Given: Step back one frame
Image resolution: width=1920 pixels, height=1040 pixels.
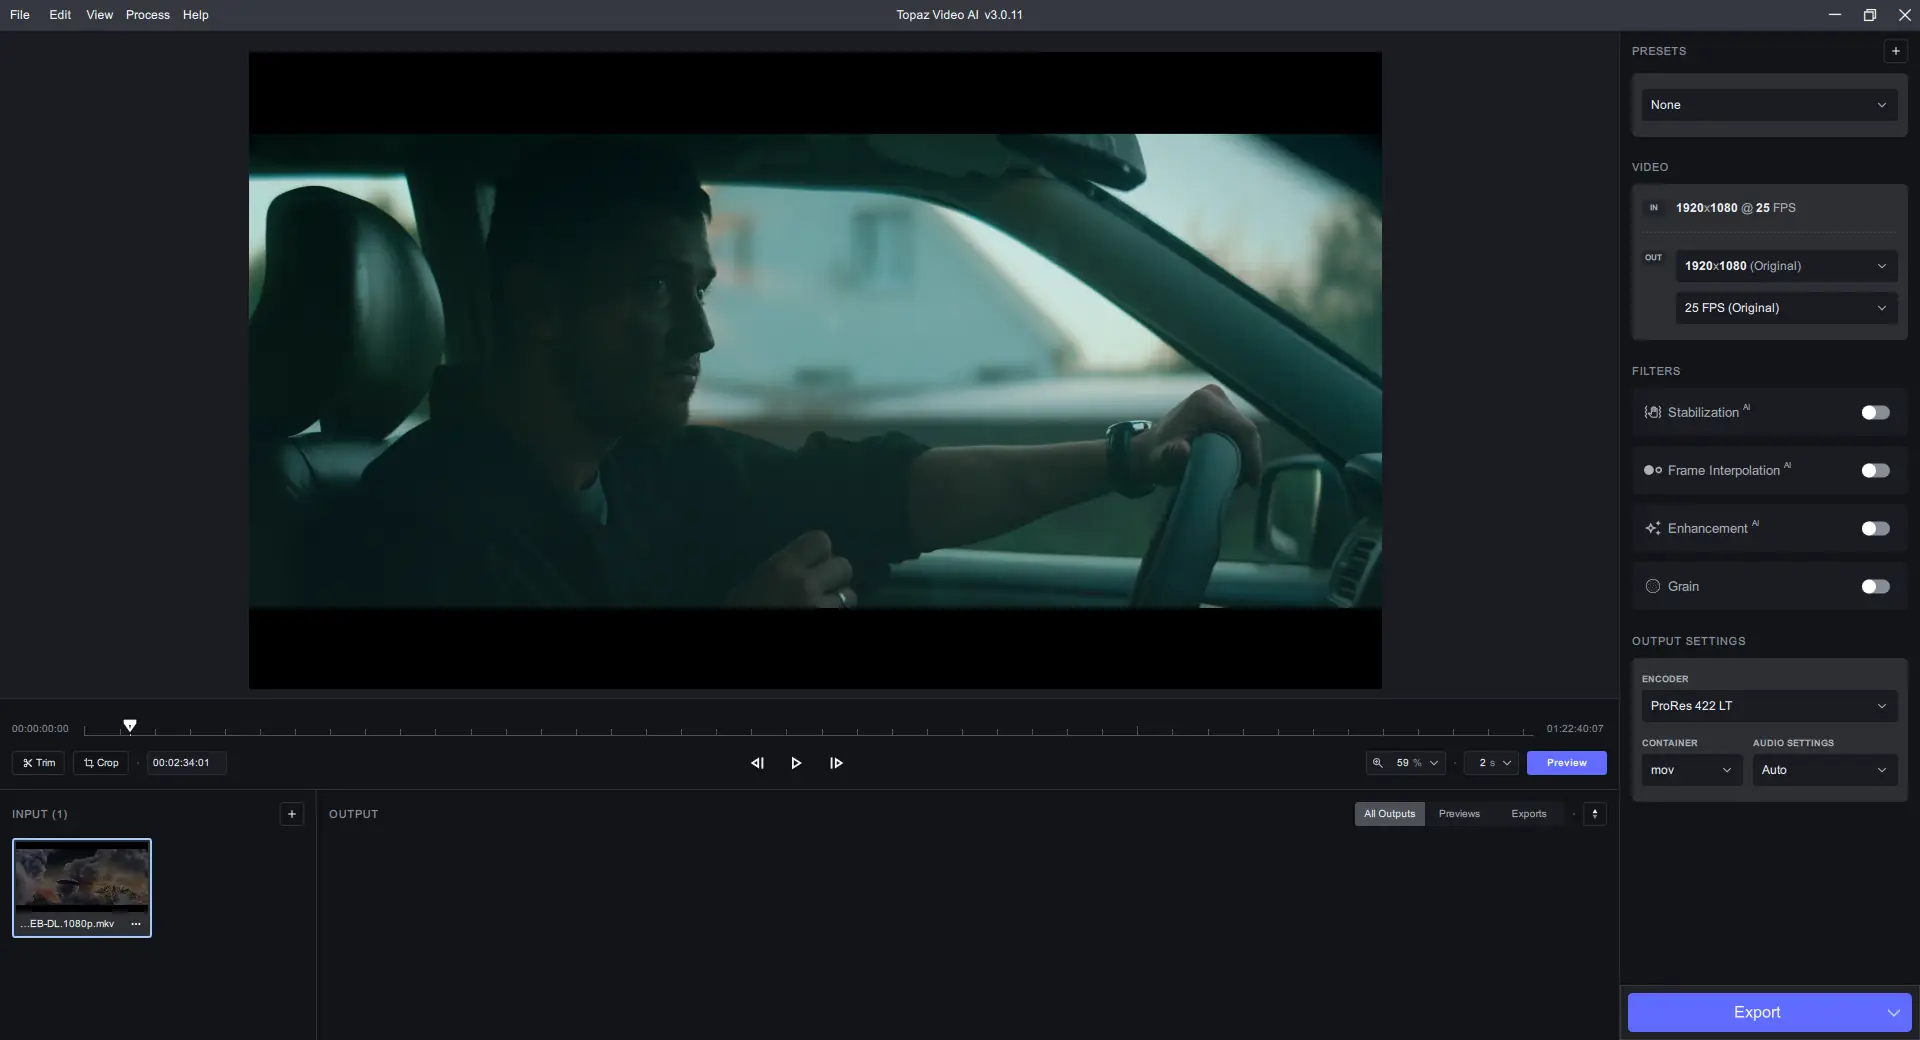Looking at the screenshot, I should (757, 763).
